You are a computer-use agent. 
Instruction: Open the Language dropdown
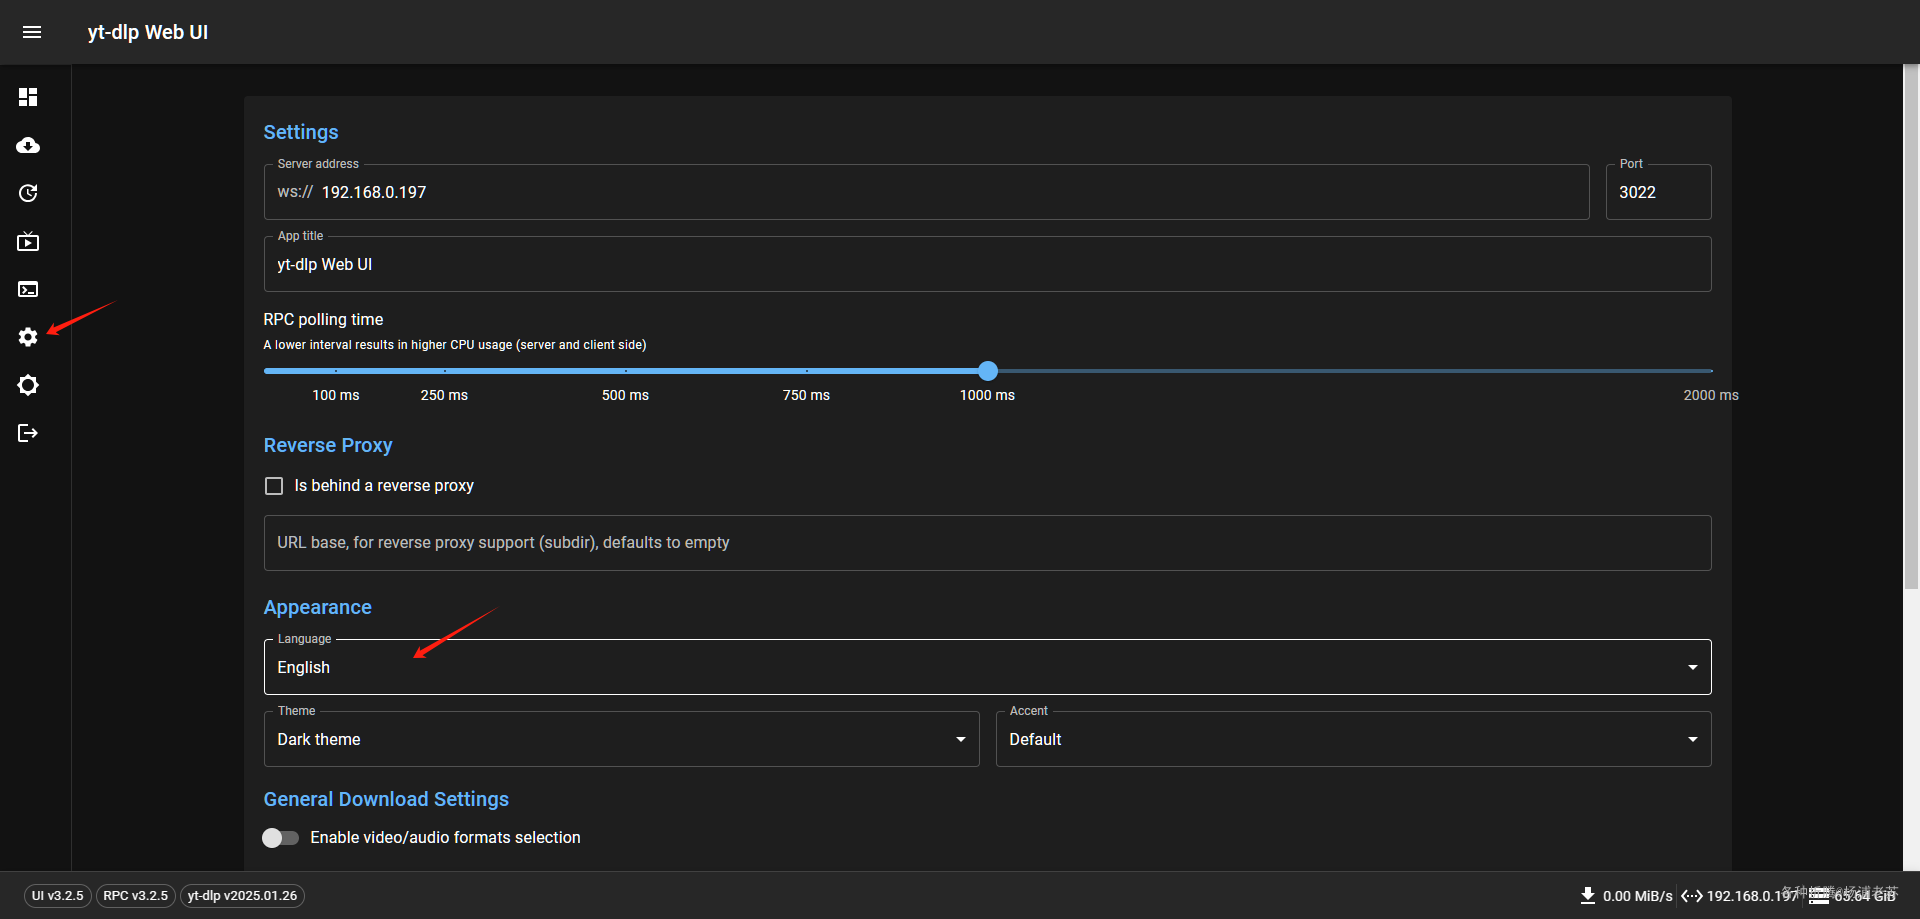[987, 667]
